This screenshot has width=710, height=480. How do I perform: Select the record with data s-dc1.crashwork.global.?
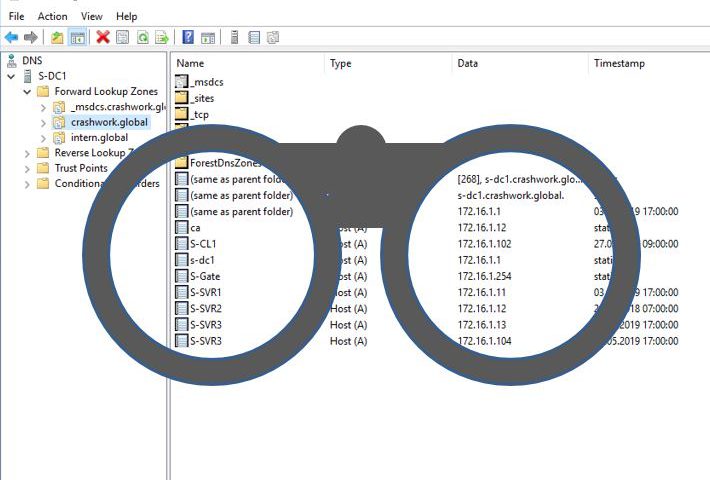(x=241, y=195)
